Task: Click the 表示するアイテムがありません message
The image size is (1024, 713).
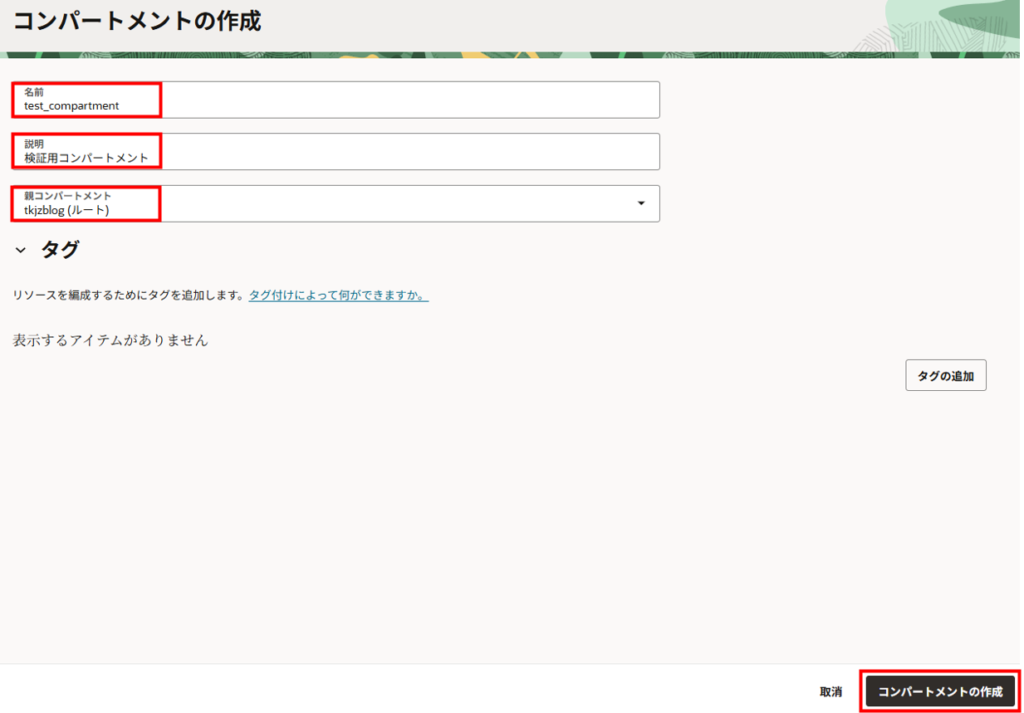Action: coord(110,340)
